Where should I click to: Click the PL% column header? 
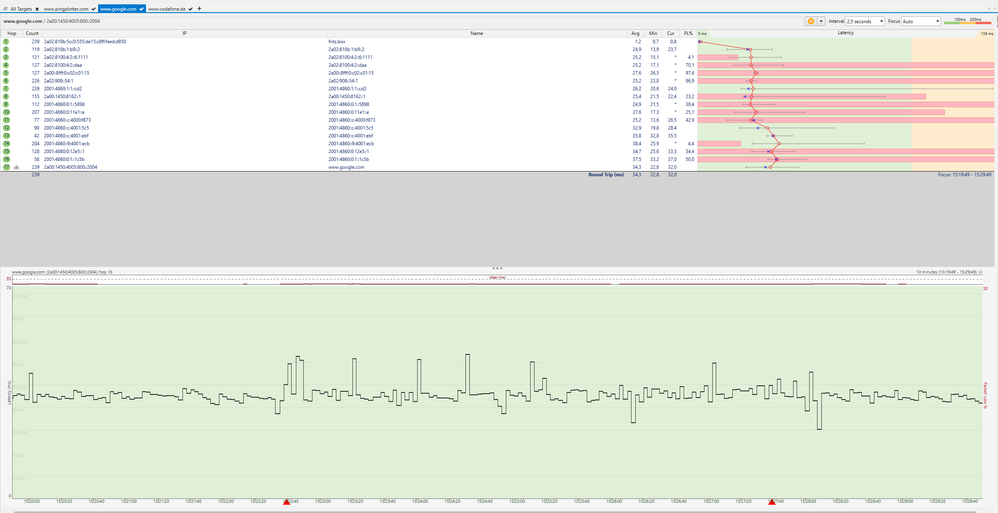point(688,33)
